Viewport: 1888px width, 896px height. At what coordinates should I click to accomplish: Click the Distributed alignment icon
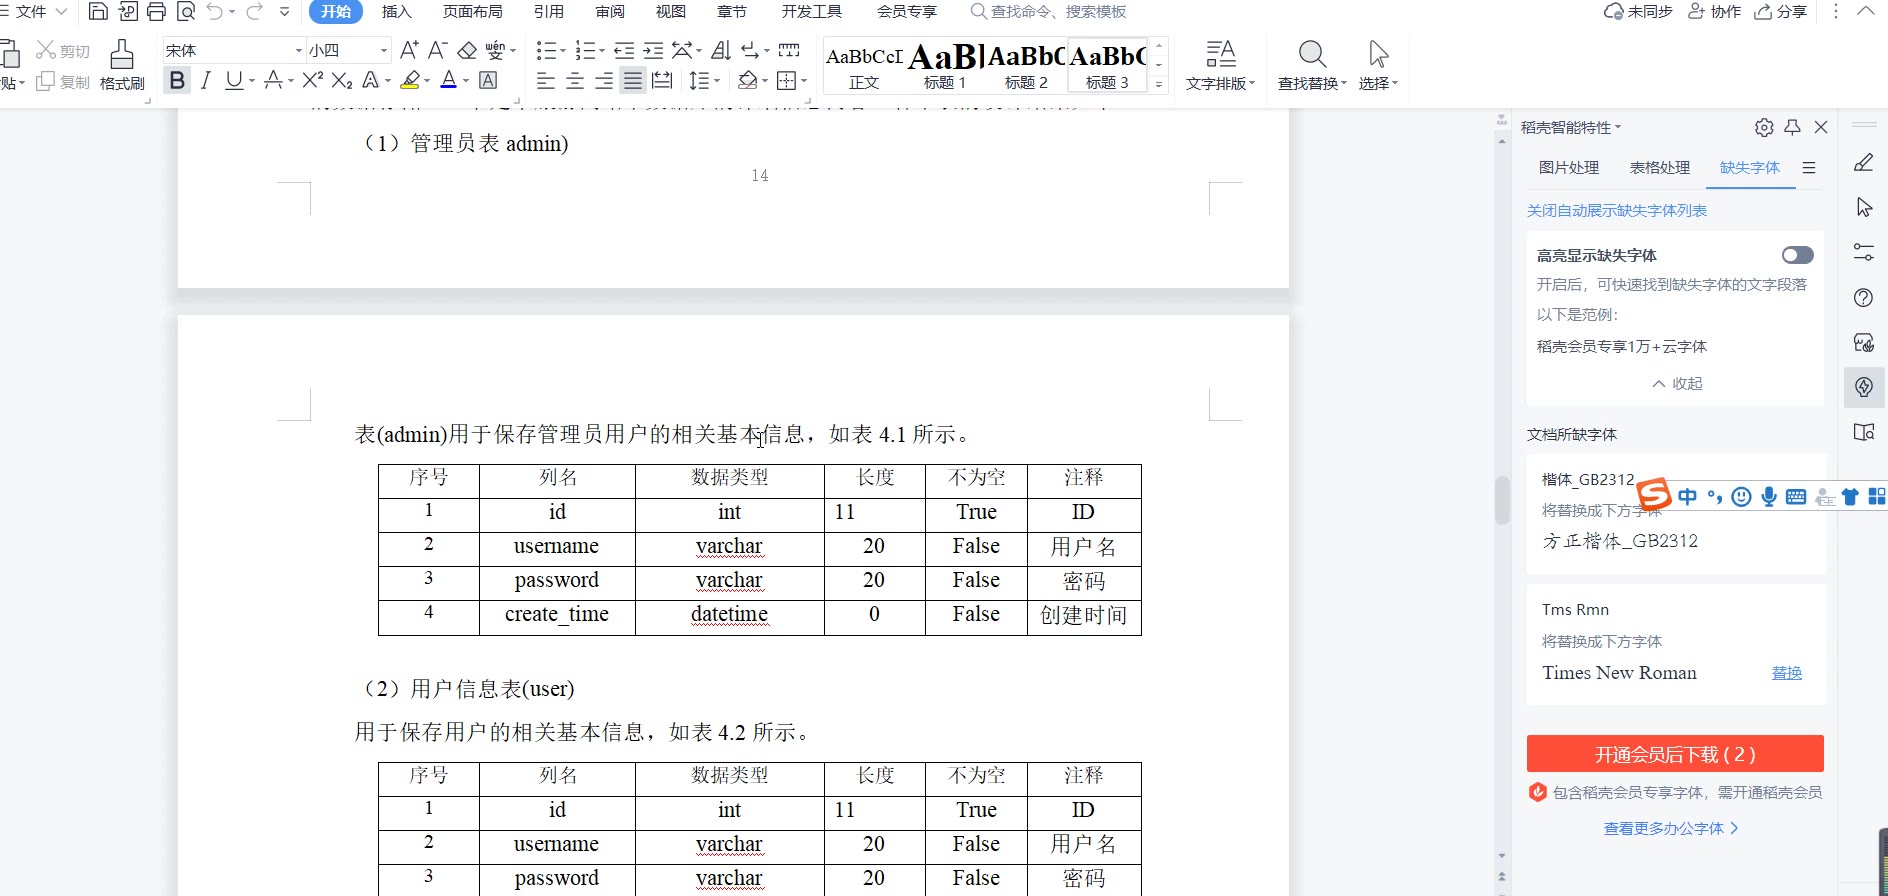(662, 81)
